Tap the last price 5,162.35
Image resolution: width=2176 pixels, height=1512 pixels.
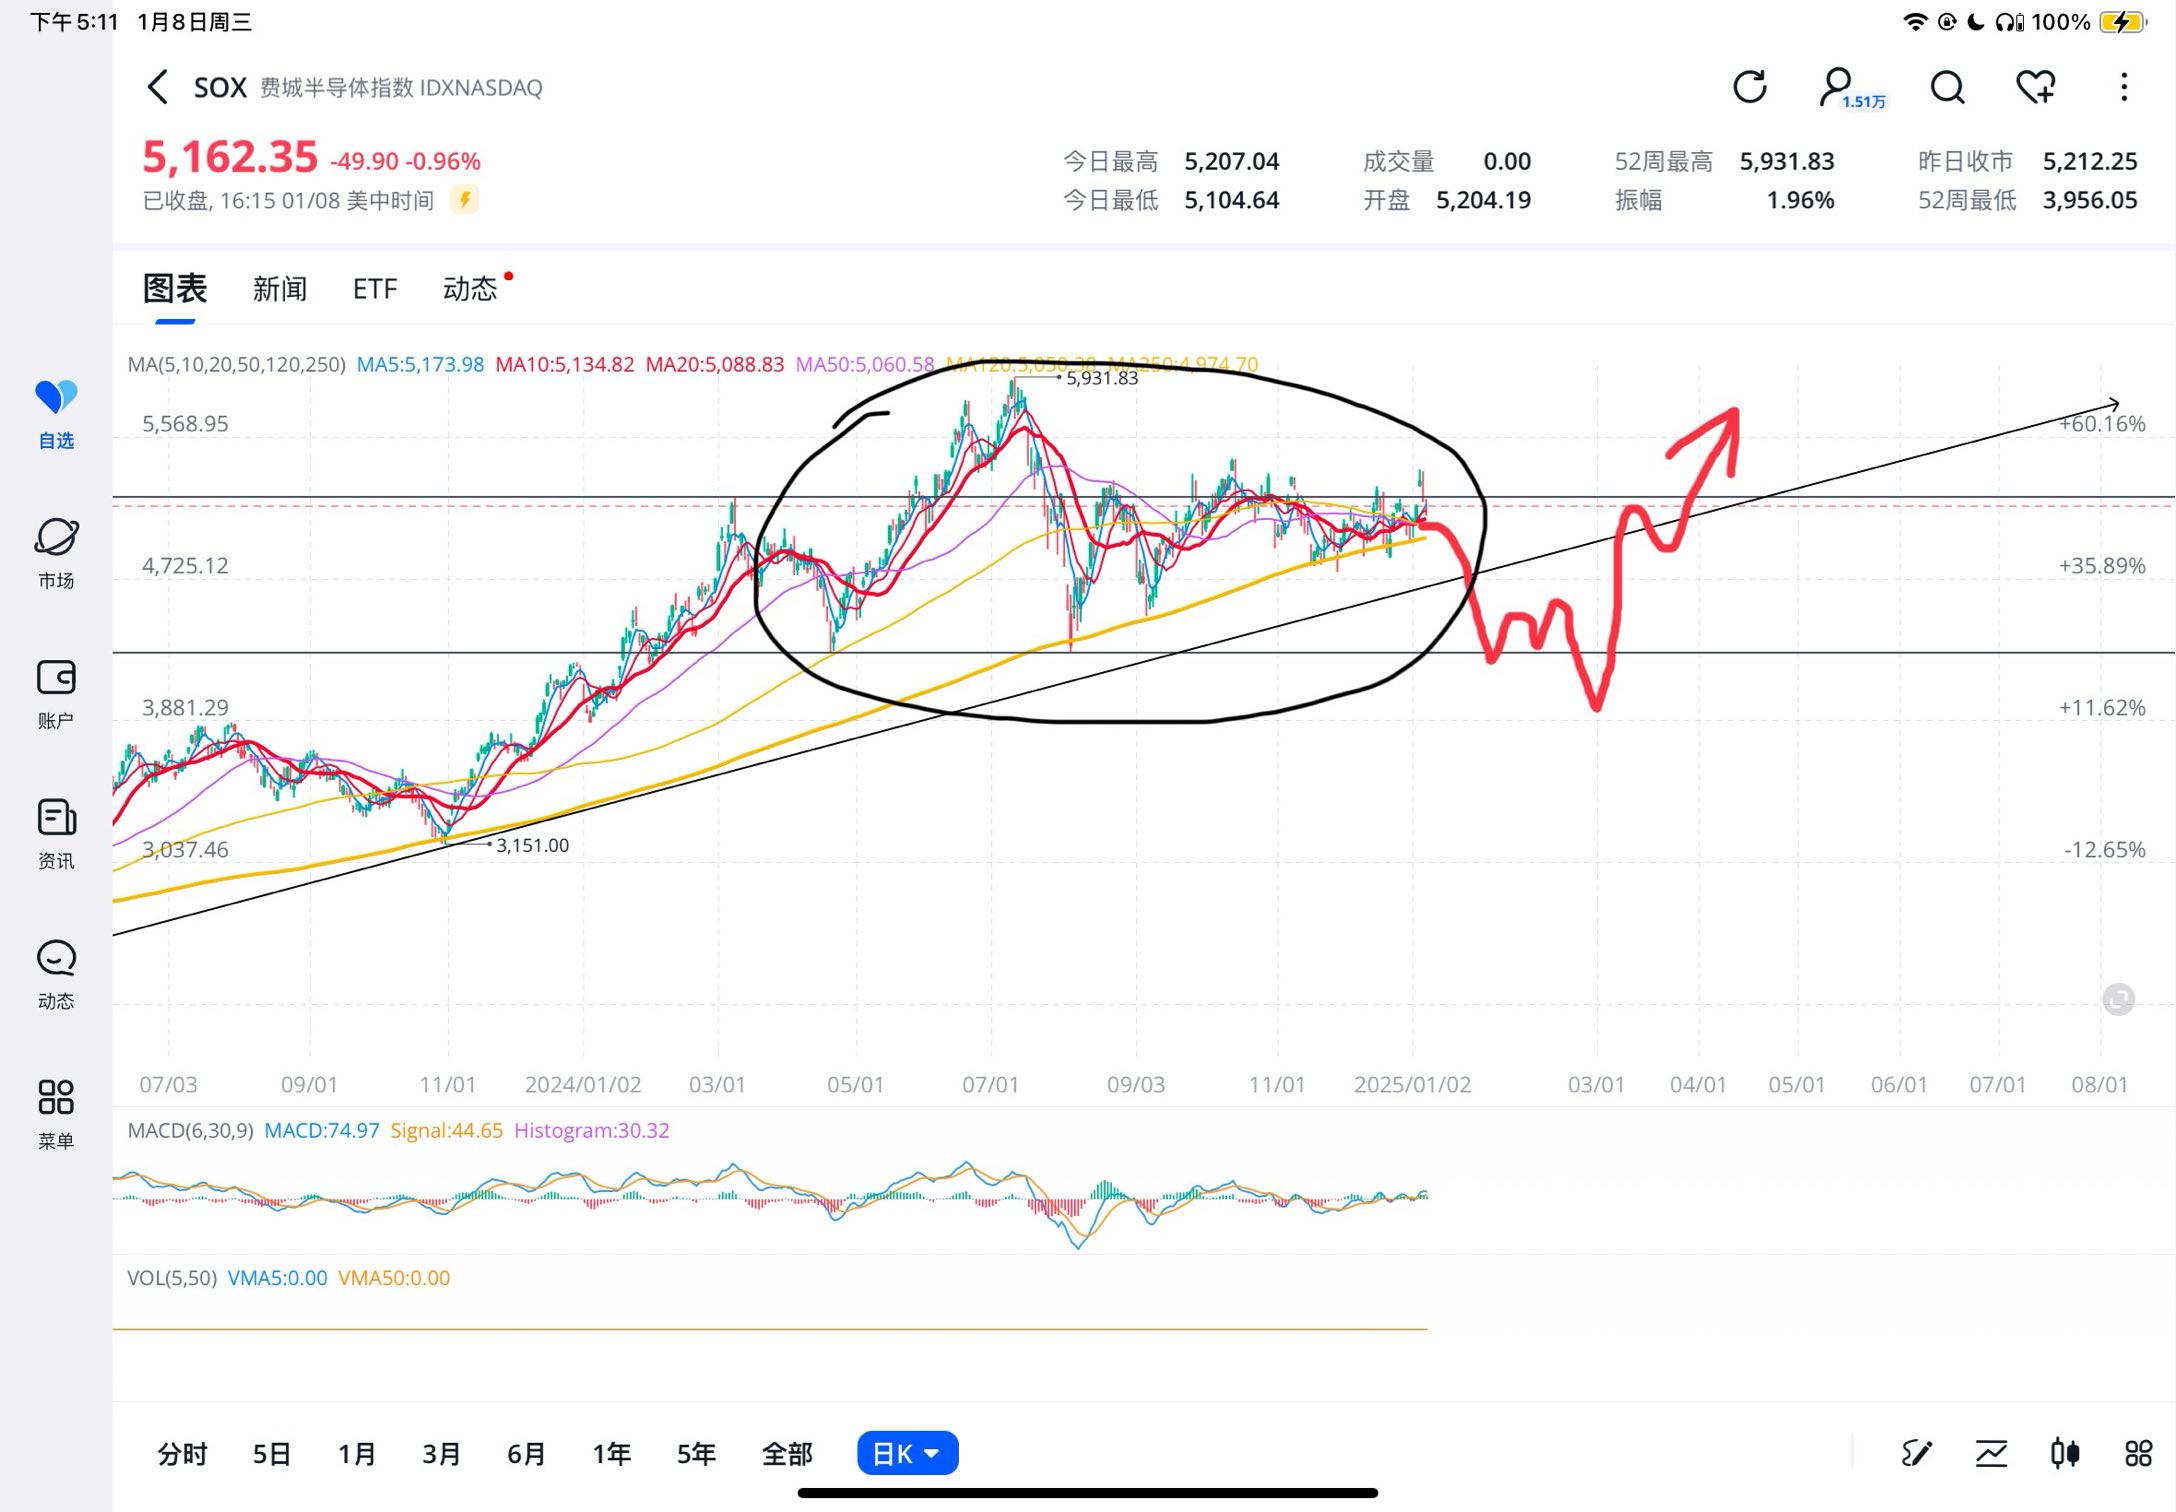(230, 157)
